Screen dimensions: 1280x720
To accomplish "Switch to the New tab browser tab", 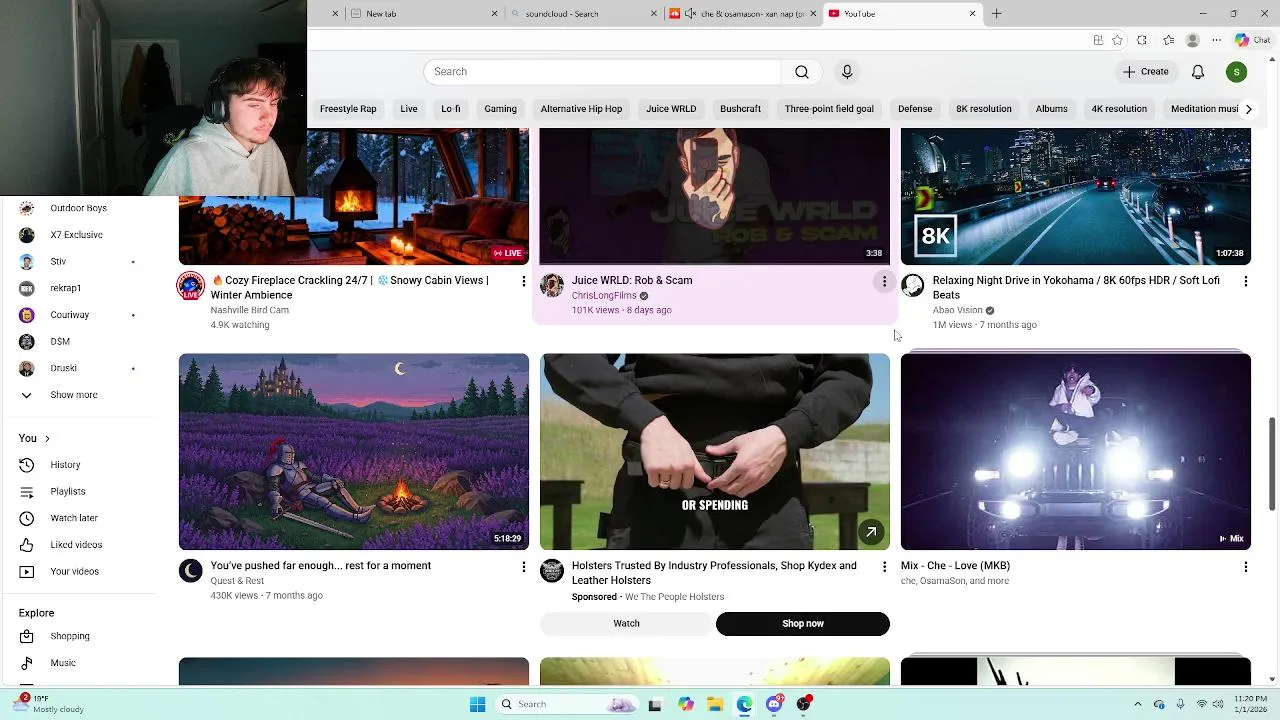I will click(x=424, y=14).
